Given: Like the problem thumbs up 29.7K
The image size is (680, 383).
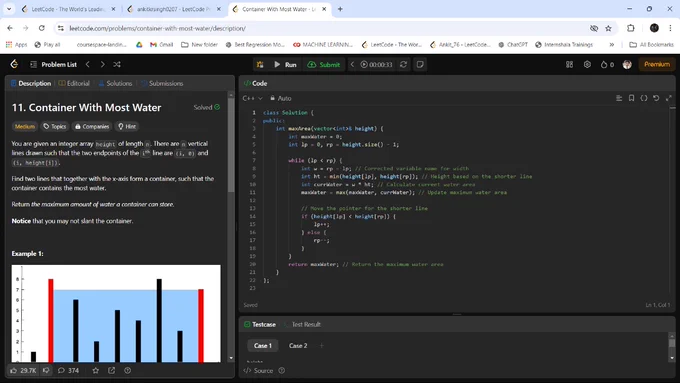Looking at the screenshot, I should [23, 370].
